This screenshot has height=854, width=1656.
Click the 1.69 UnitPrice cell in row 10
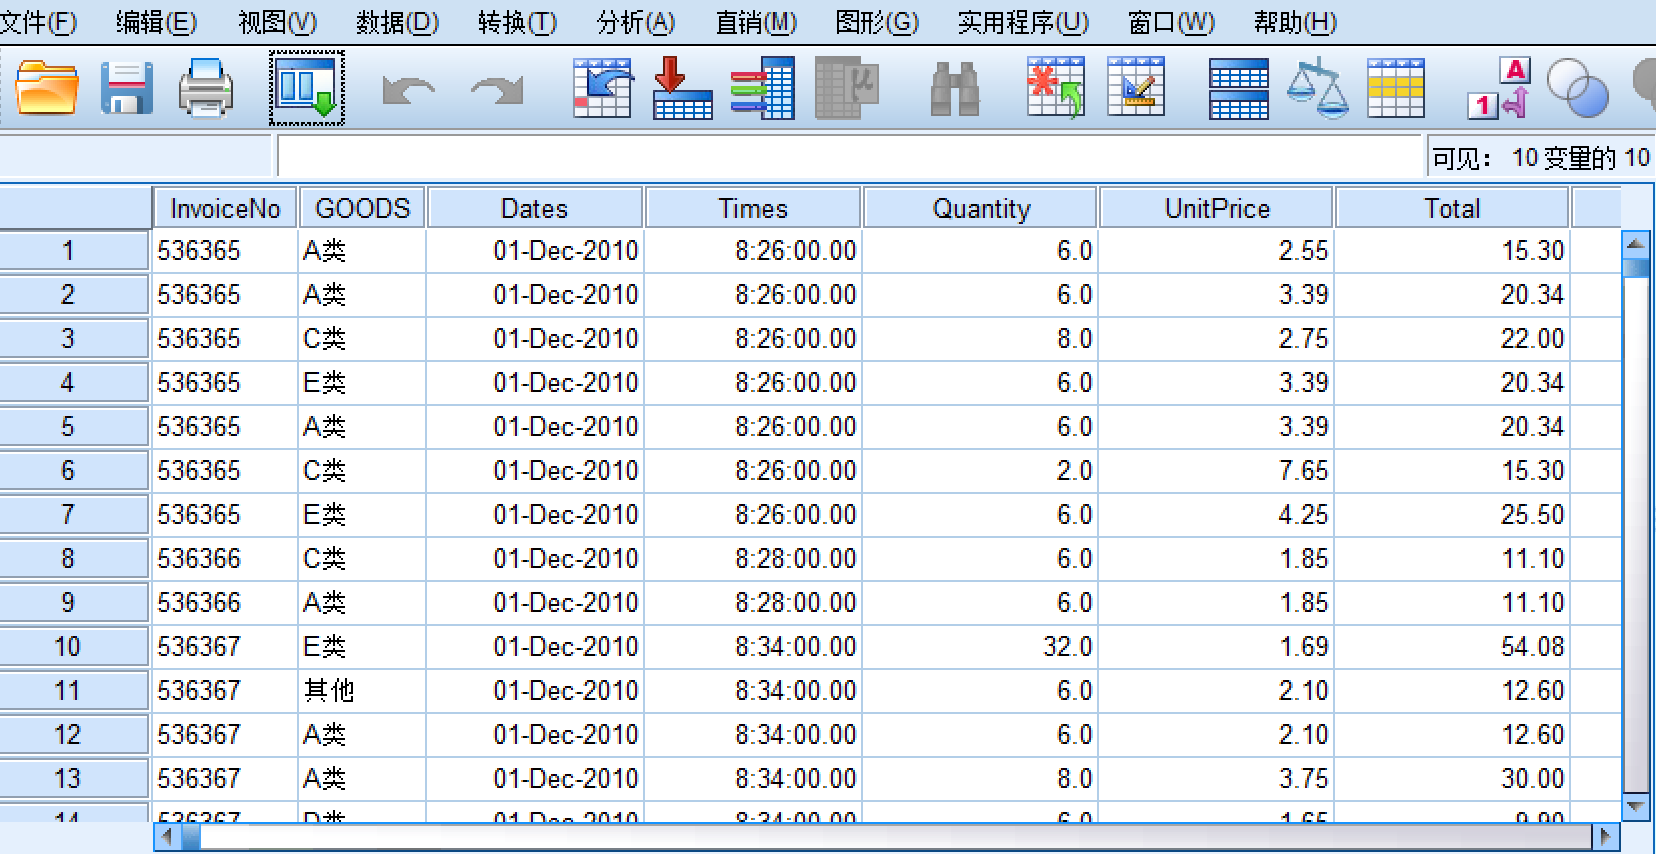1217,647
